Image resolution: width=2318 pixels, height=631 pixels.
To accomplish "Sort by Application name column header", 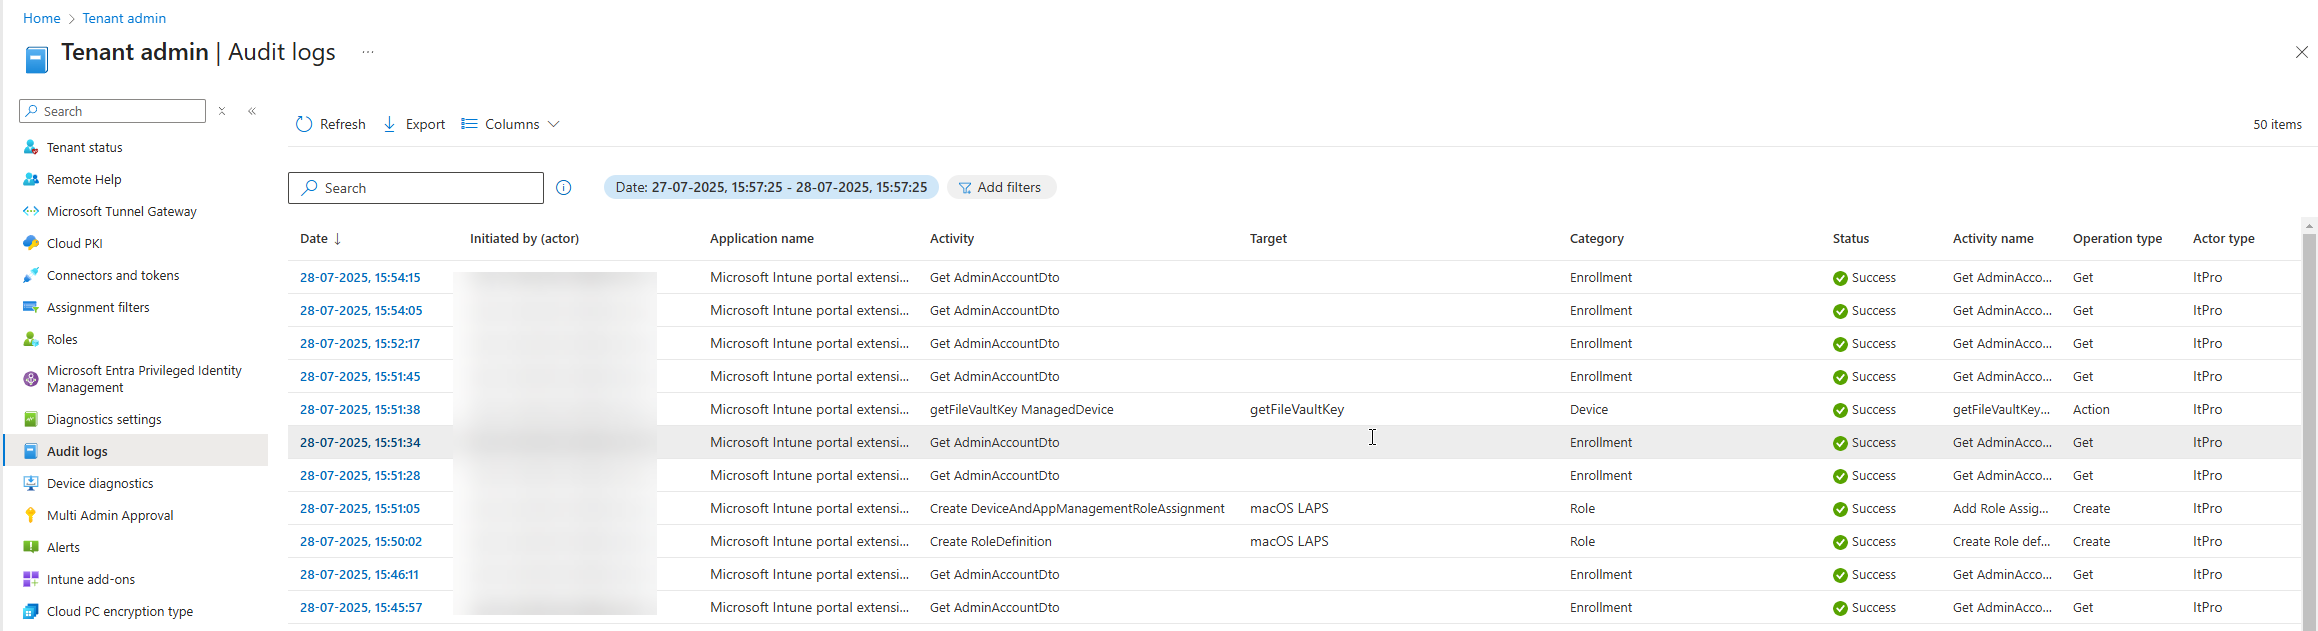I will pos(762,238).
